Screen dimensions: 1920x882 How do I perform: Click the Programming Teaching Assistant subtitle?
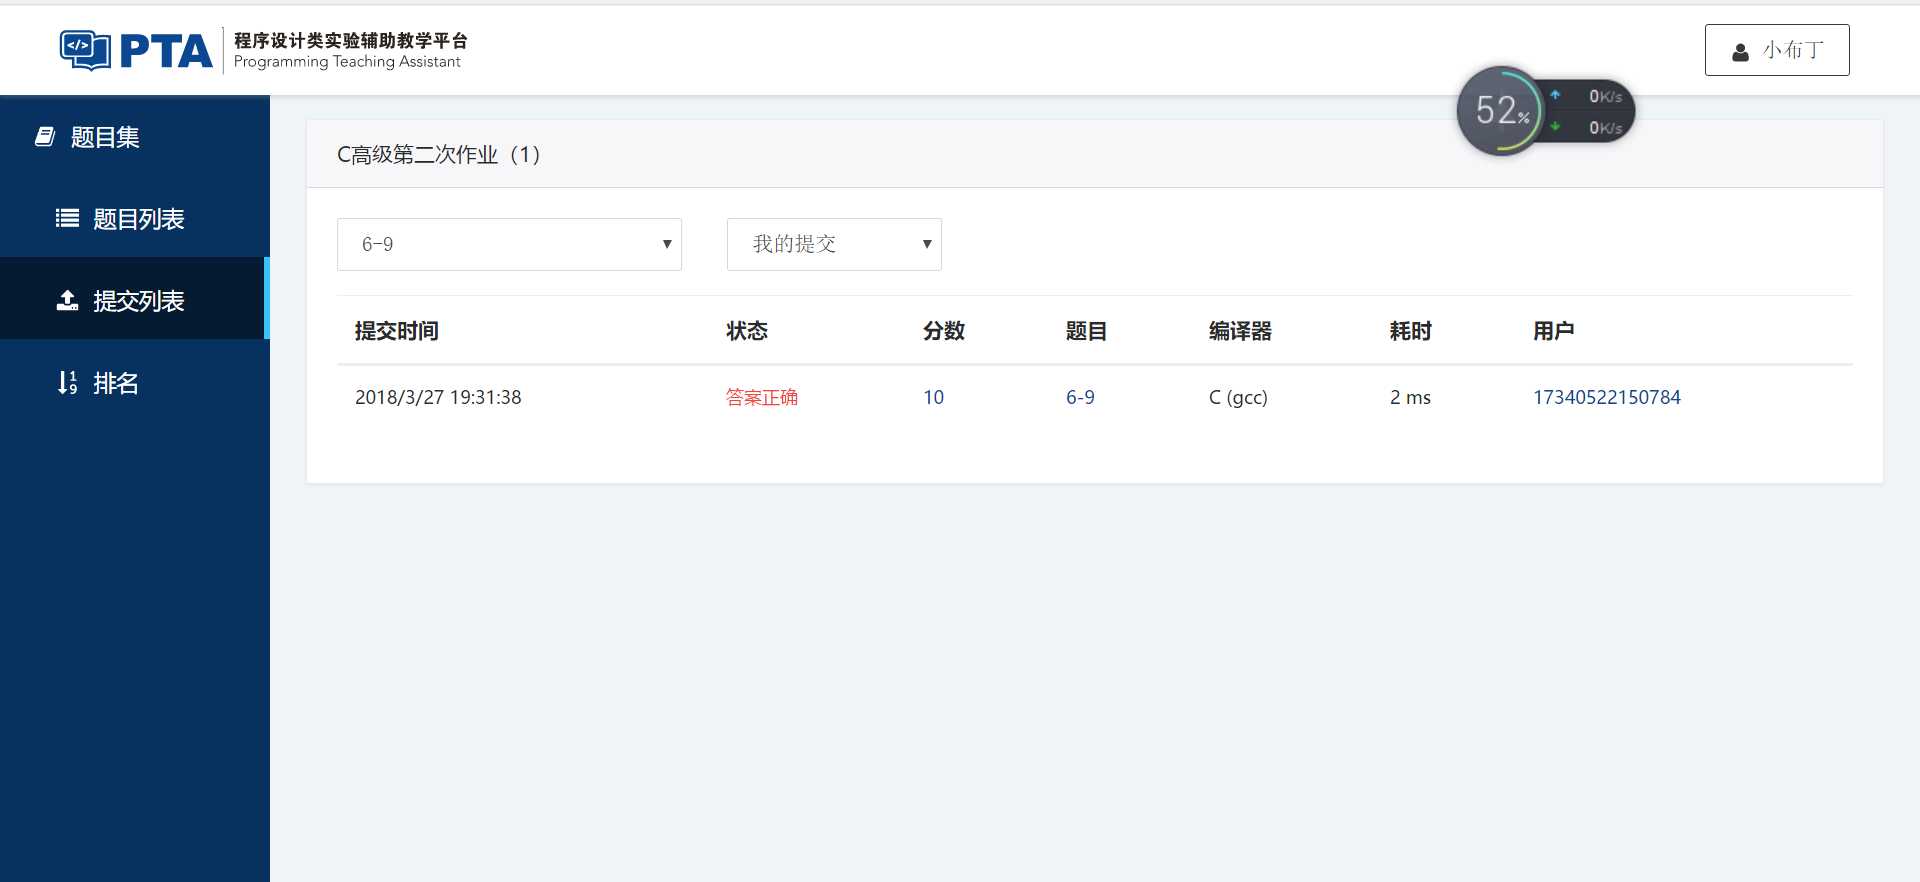tap(347, 62)
